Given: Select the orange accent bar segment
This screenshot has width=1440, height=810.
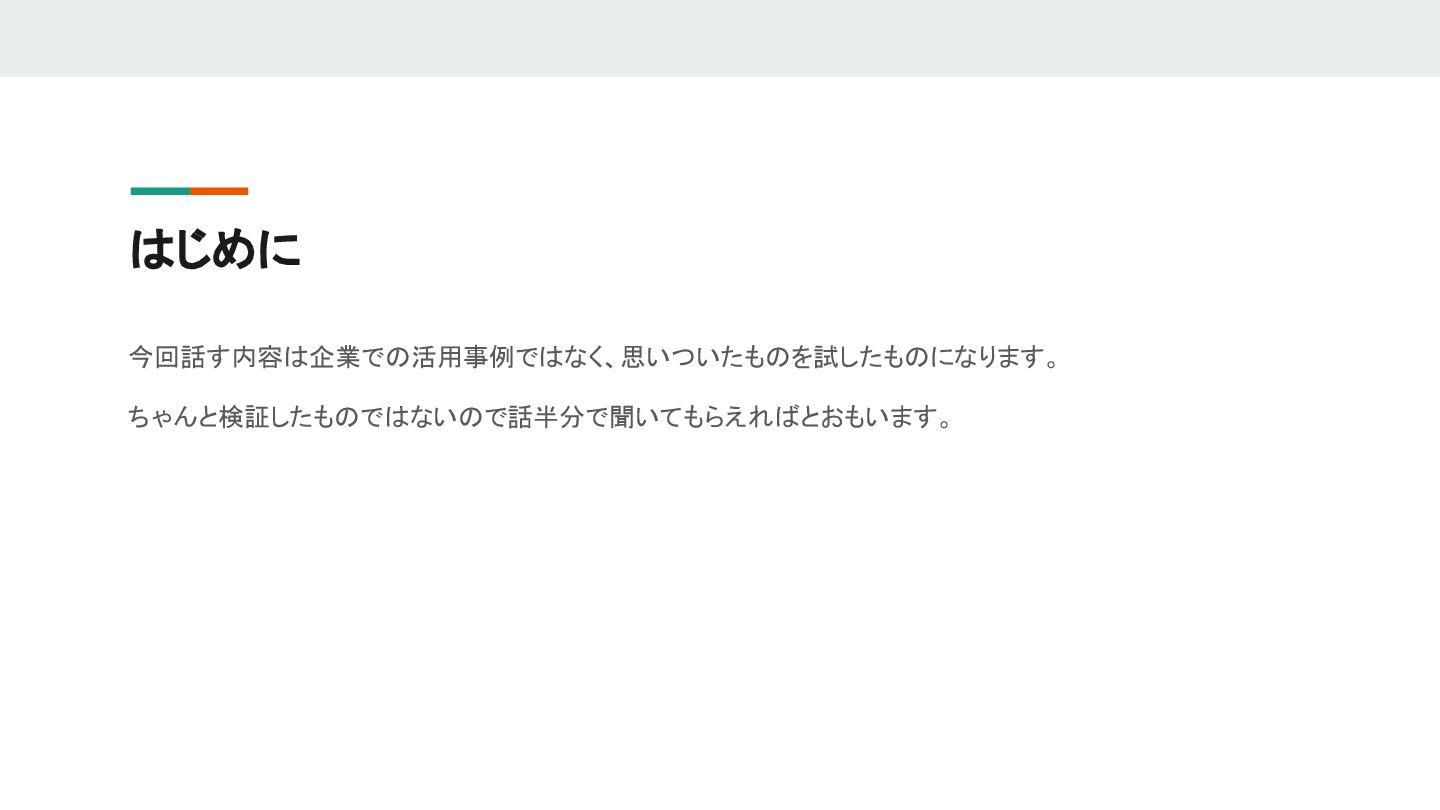Looking at the screenshot, I should click(x=219, y=191).
